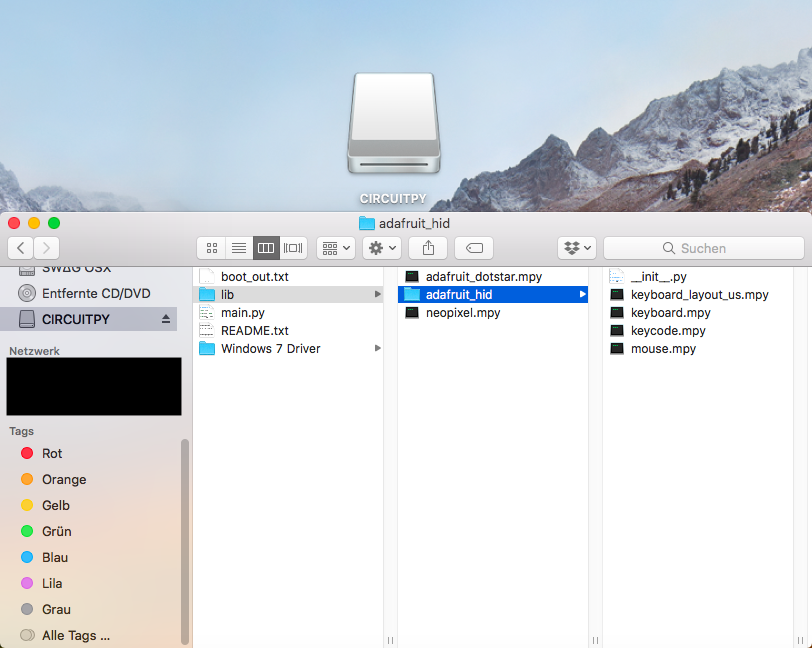Viewport: 812px width, 648px height.
Task: Select adafruit_dotstar.mpy file
Action: [492, 277]
